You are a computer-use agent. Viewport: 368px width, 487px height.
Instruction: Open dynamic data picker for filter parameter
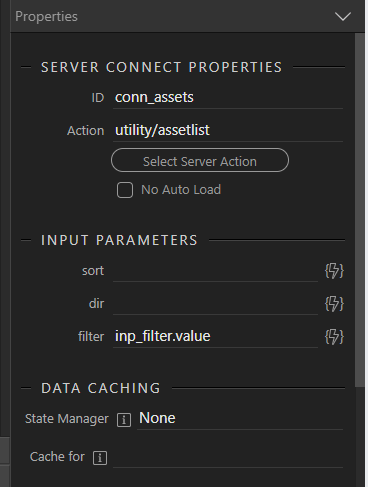(334, 337)
